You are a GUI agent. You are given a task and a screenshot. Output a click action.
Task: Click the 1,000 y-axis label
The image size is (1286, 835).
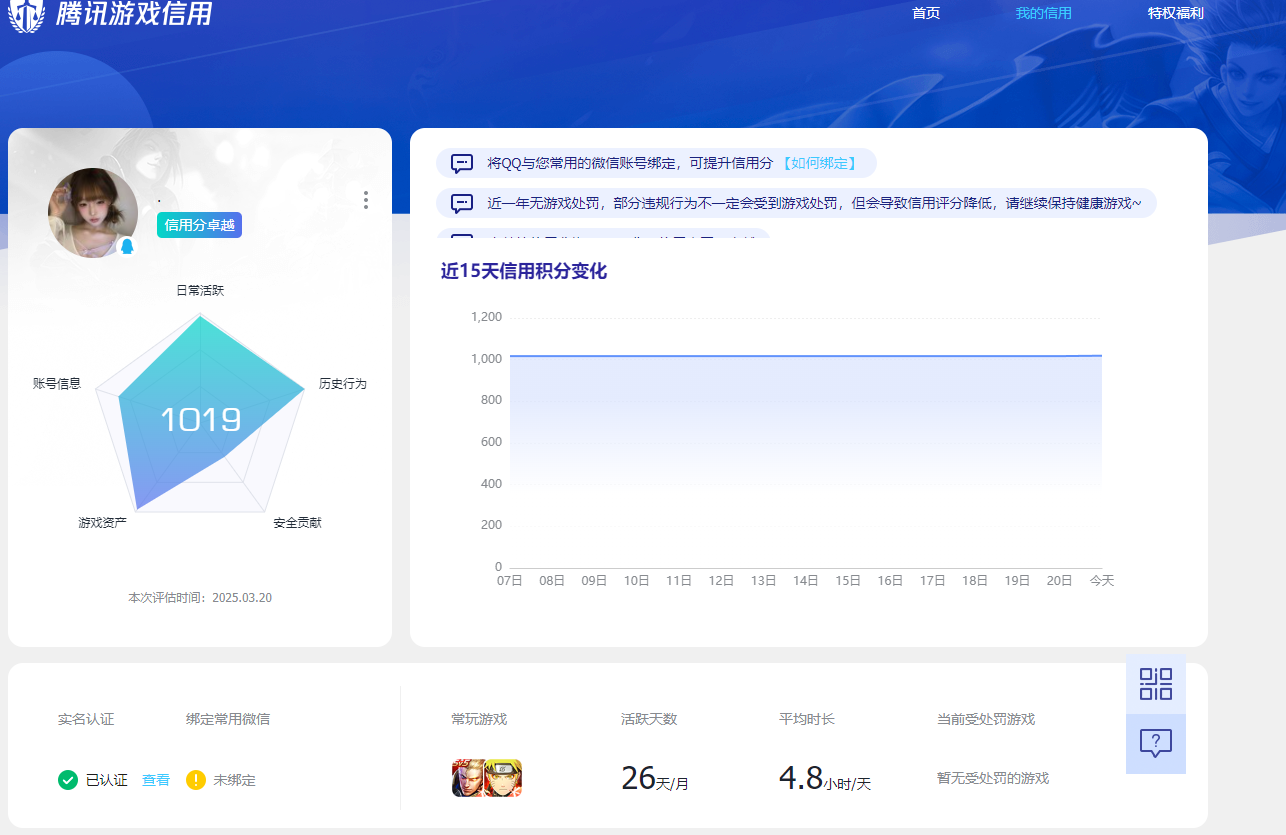pos(487,359)
